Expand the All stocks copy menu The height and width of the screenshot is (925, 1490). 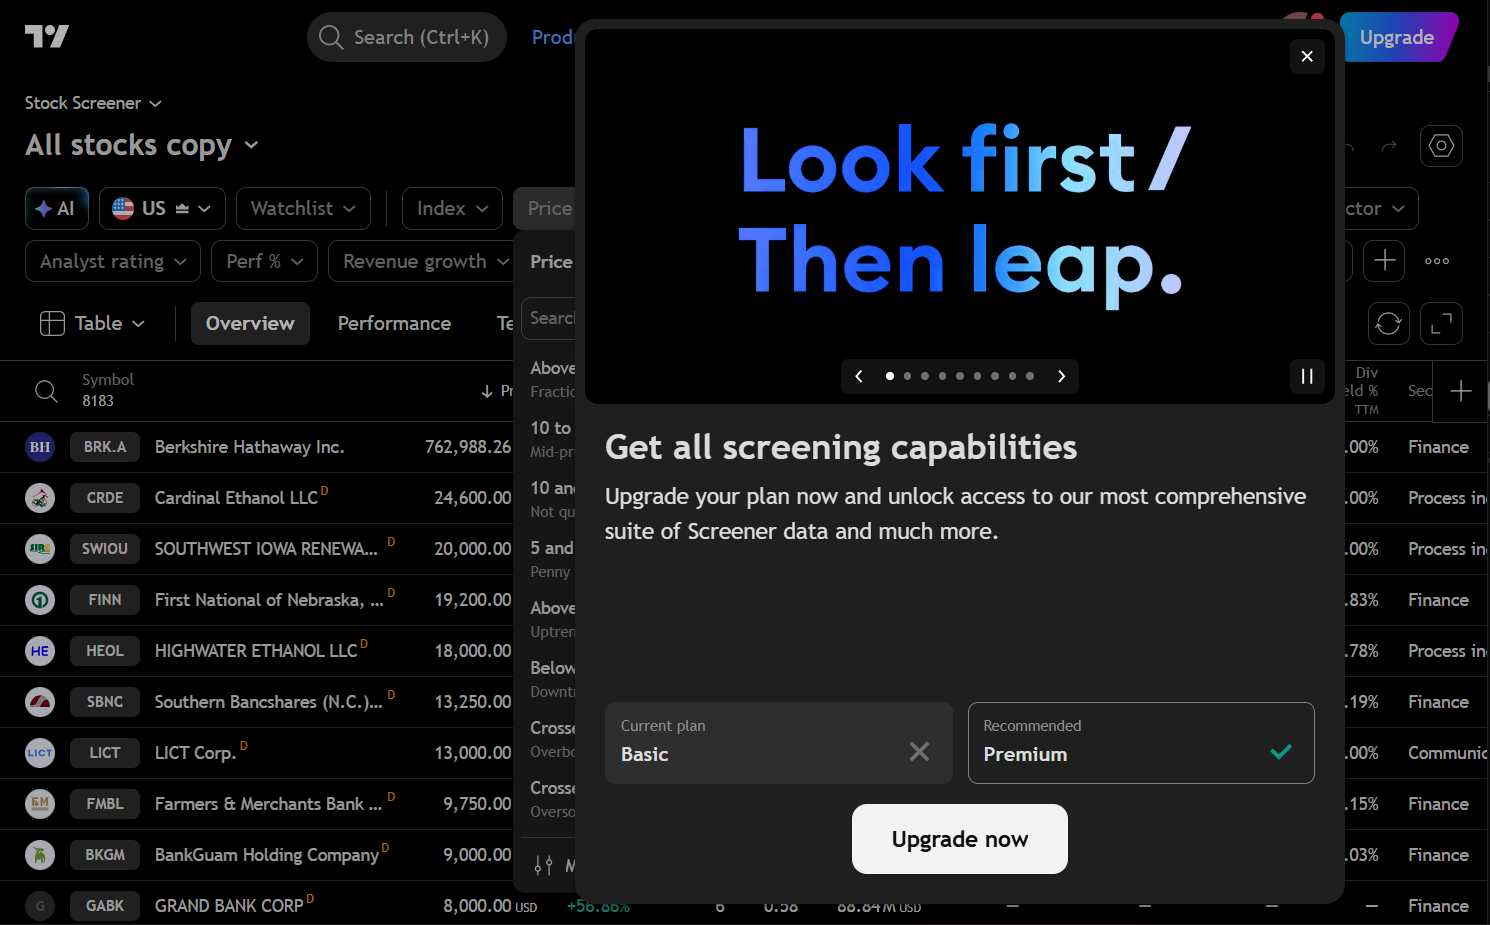pos(142,145)
